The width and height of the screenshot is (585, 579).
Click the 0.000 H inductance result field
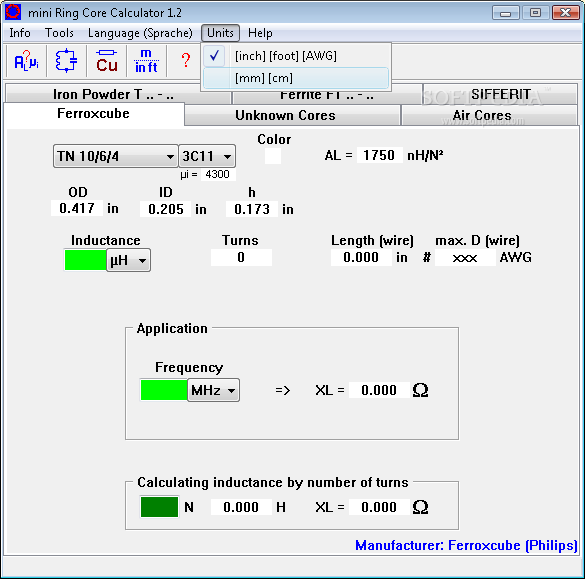click(241, 507)
